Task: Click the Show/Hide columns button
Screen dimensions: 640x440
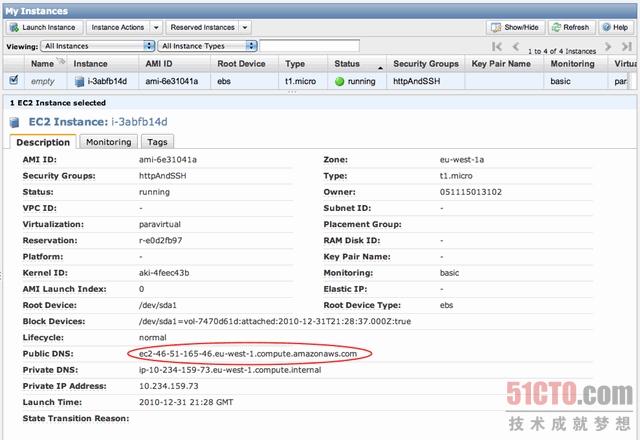Action: (x=515, y=27)
